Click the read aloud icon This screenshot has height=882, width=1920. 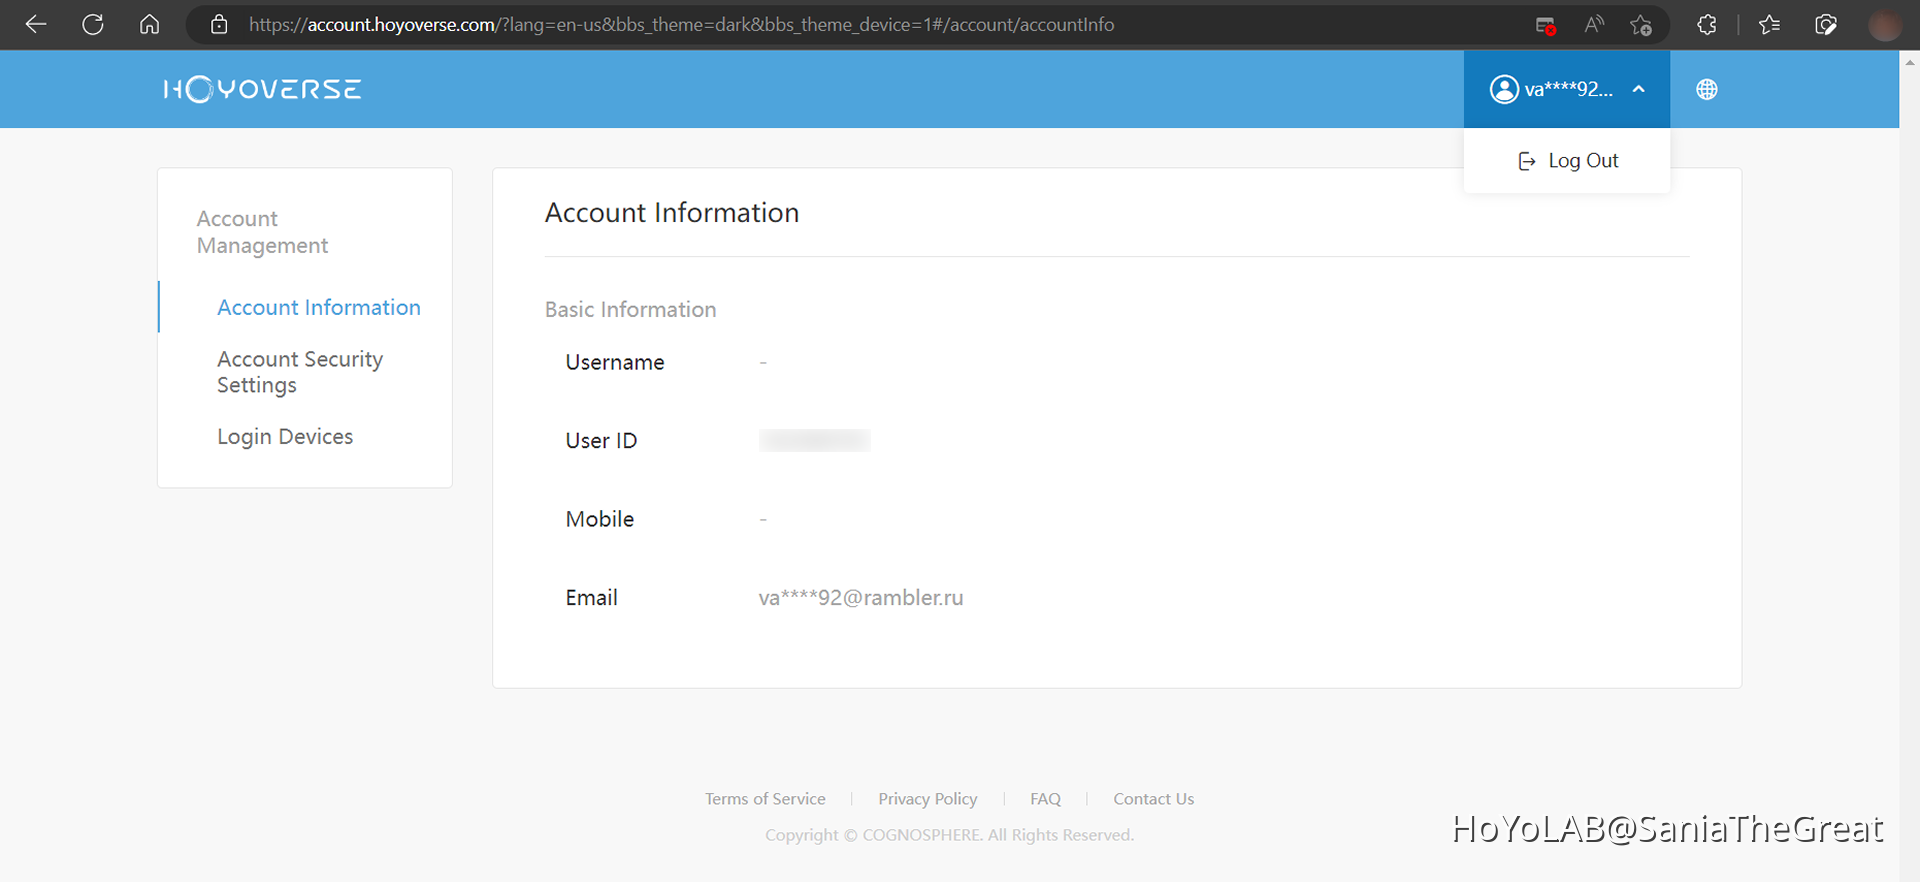[x=1594, y=25]
